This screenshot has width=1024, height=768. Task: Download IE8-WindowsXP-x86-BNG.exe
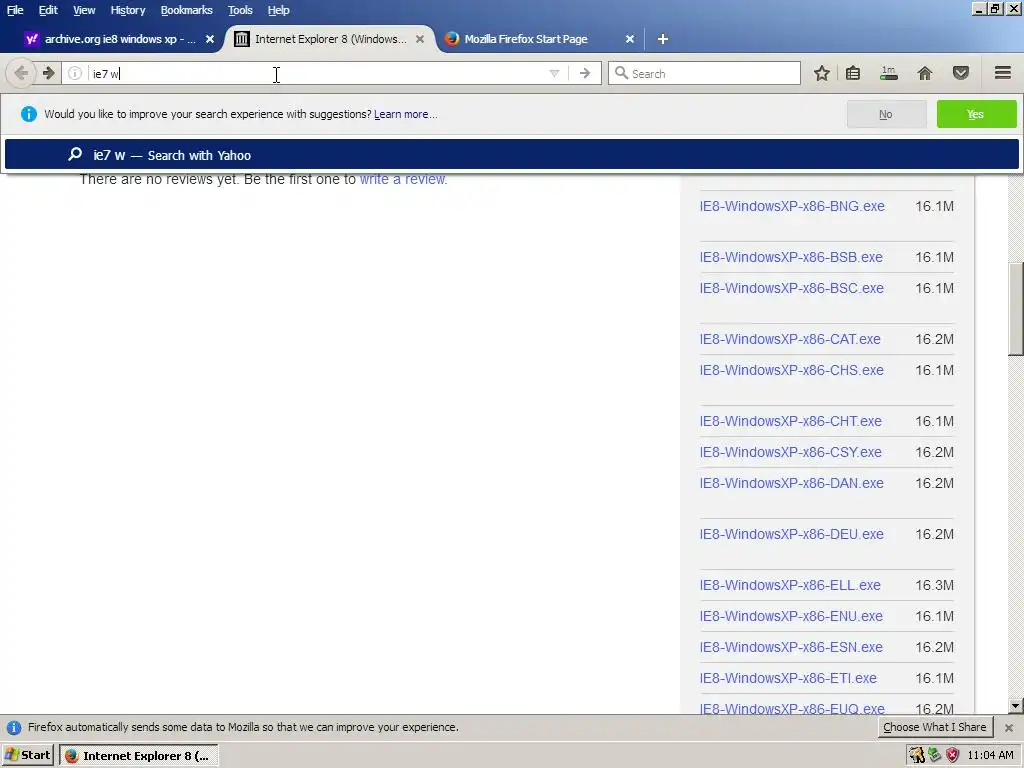coord(792,206)
